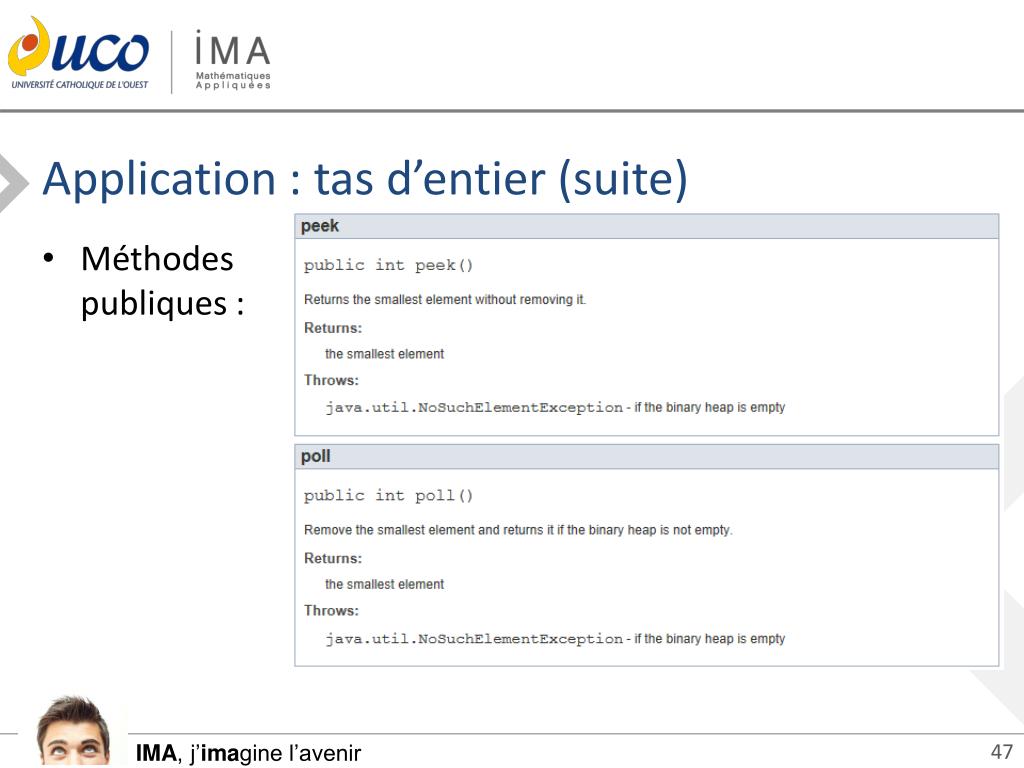Click the UCO university logo
This screenshot has width=1024, height=768.
click(x=78, y=54)
